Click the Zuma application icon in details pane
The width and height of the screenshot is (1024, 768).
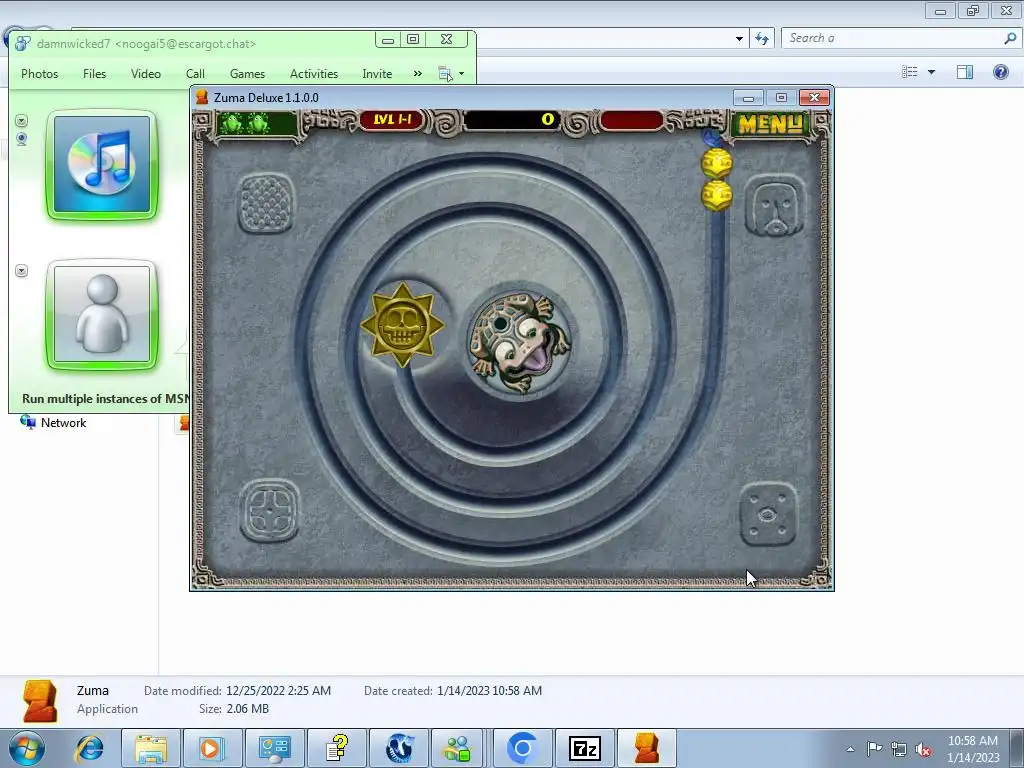40,701
